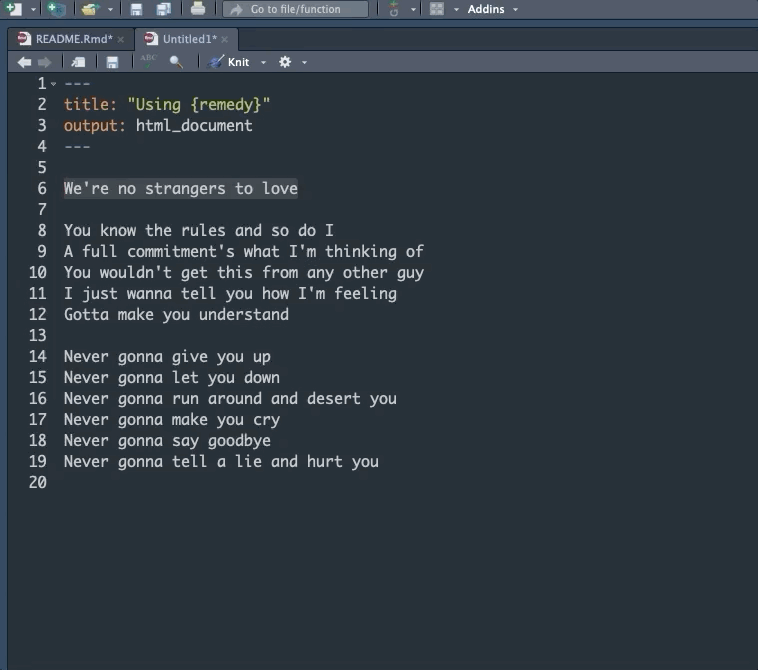Click 'Never gonna let you down' line
The width and height of the screenshot is (758, 670).
point(172,378)
